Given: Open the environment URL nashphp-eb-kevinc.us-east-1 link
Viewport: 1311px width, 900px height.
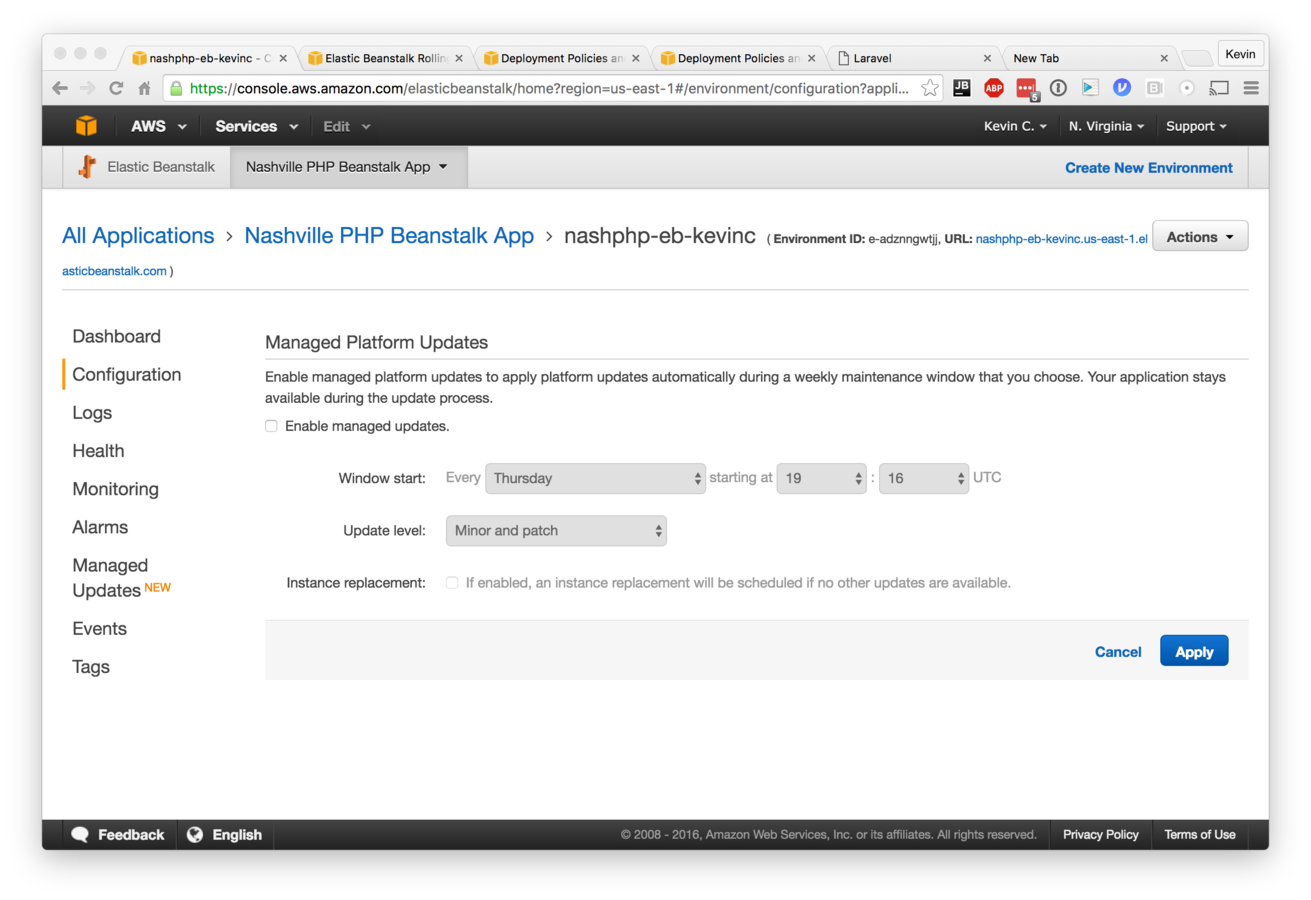Looking at the screenshot, I should click(x=1061, y=239).
